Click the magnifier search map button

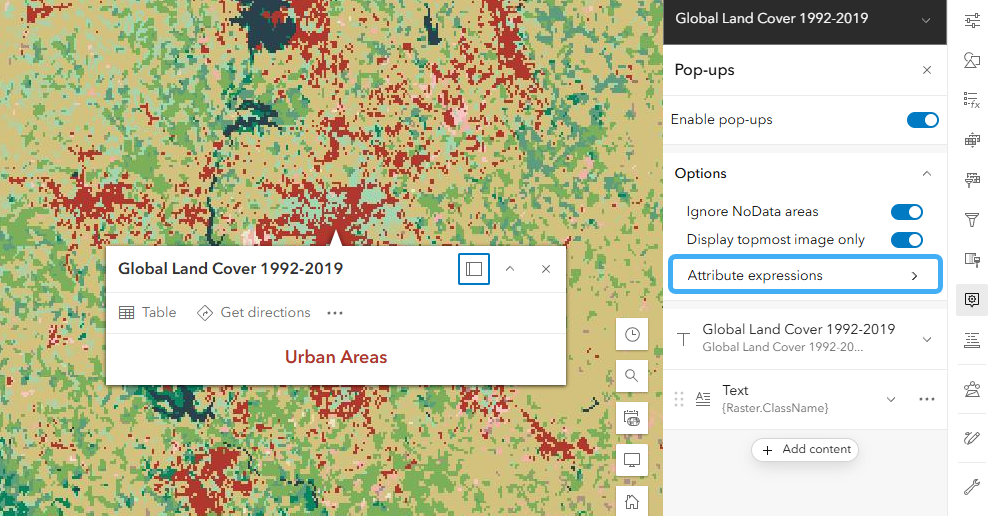click(x=632, y=376)
